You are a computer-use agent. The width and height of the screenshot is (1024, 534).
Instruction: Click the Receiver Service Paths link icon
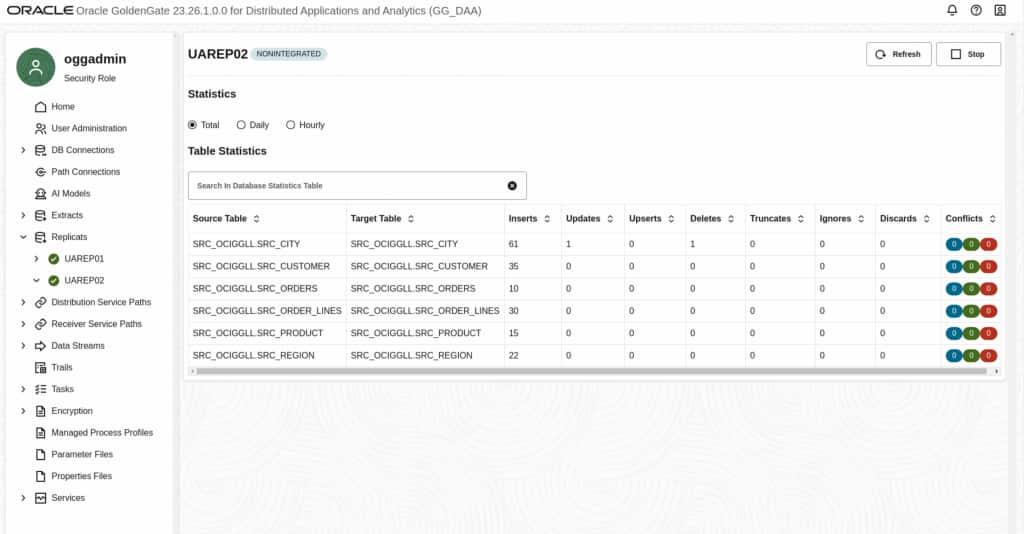click(40, 324)
